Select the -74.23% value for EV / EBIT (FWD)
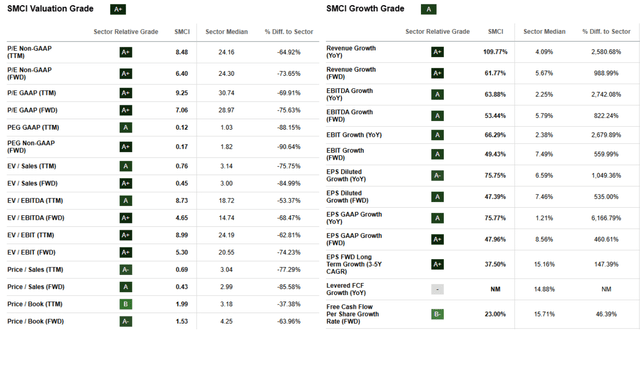 289,253
